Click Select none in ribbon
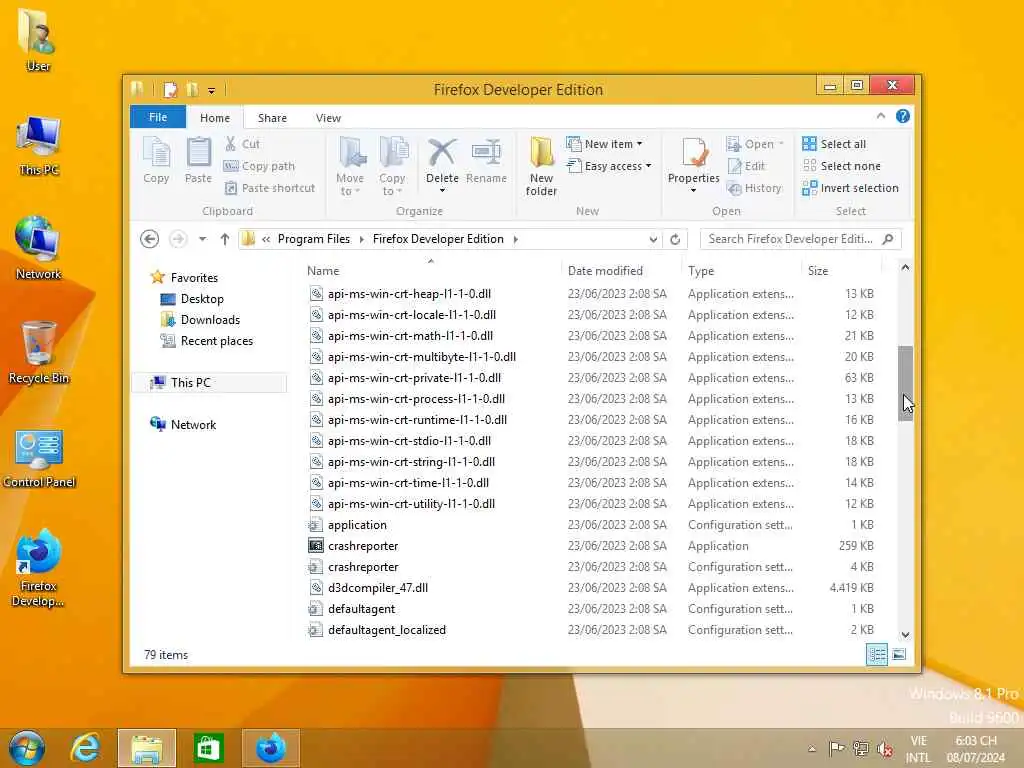The image size is (1024, 768). coord(841,166)
